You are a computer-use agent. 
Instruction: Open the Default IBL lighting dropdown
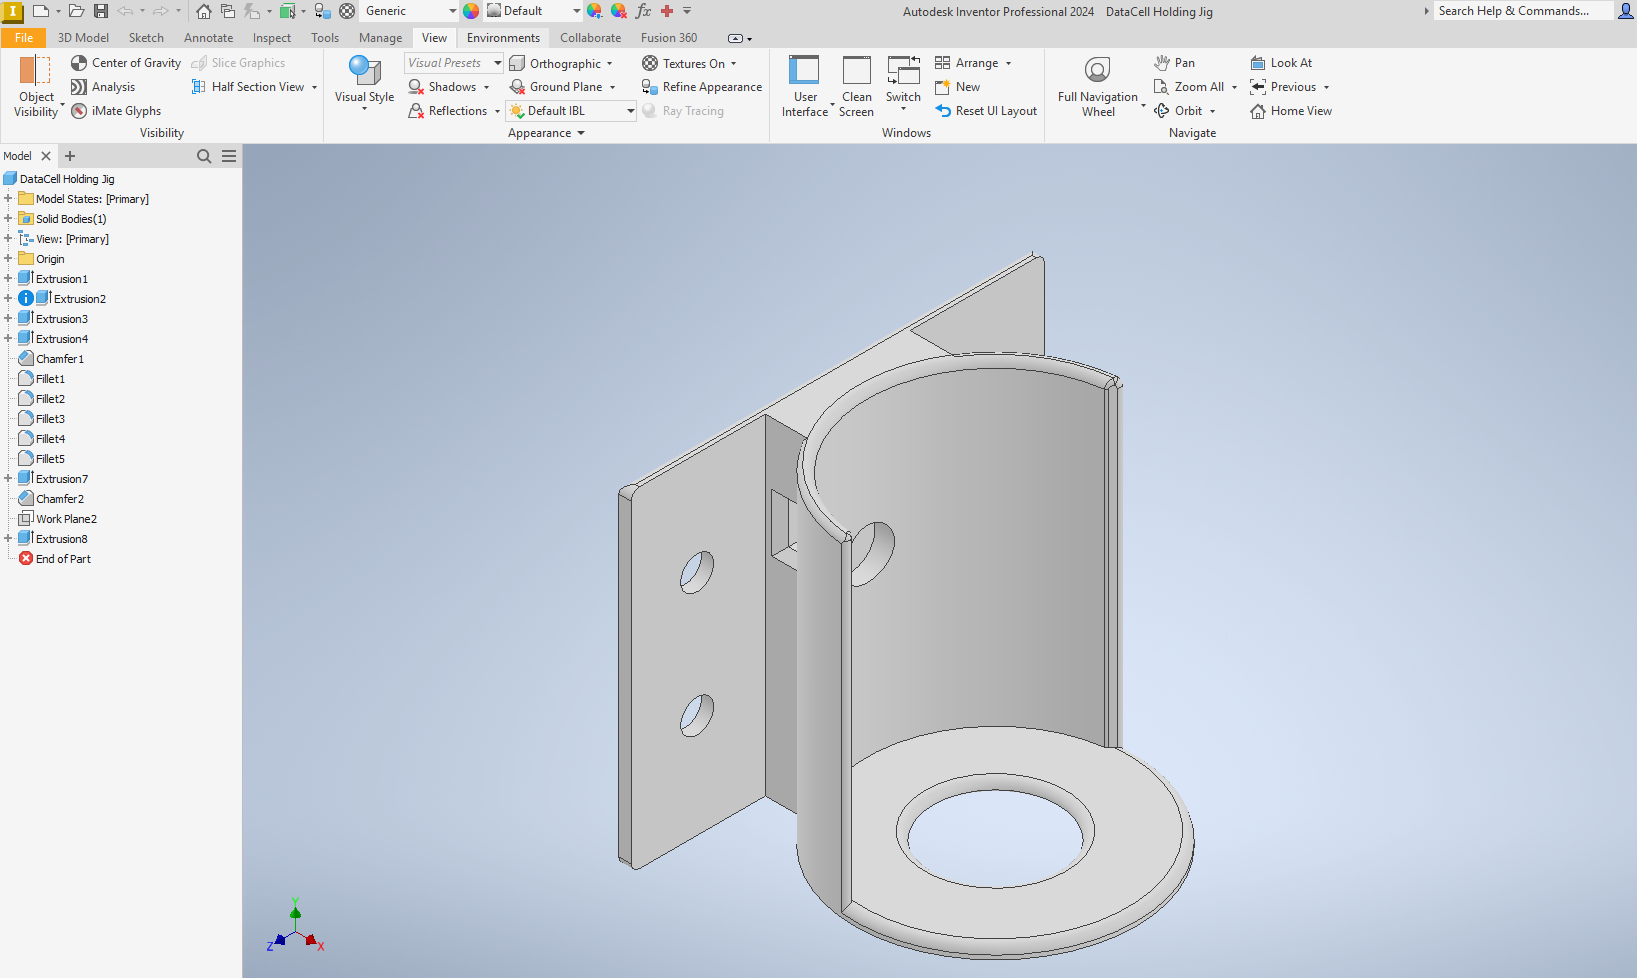pos(629,110)
